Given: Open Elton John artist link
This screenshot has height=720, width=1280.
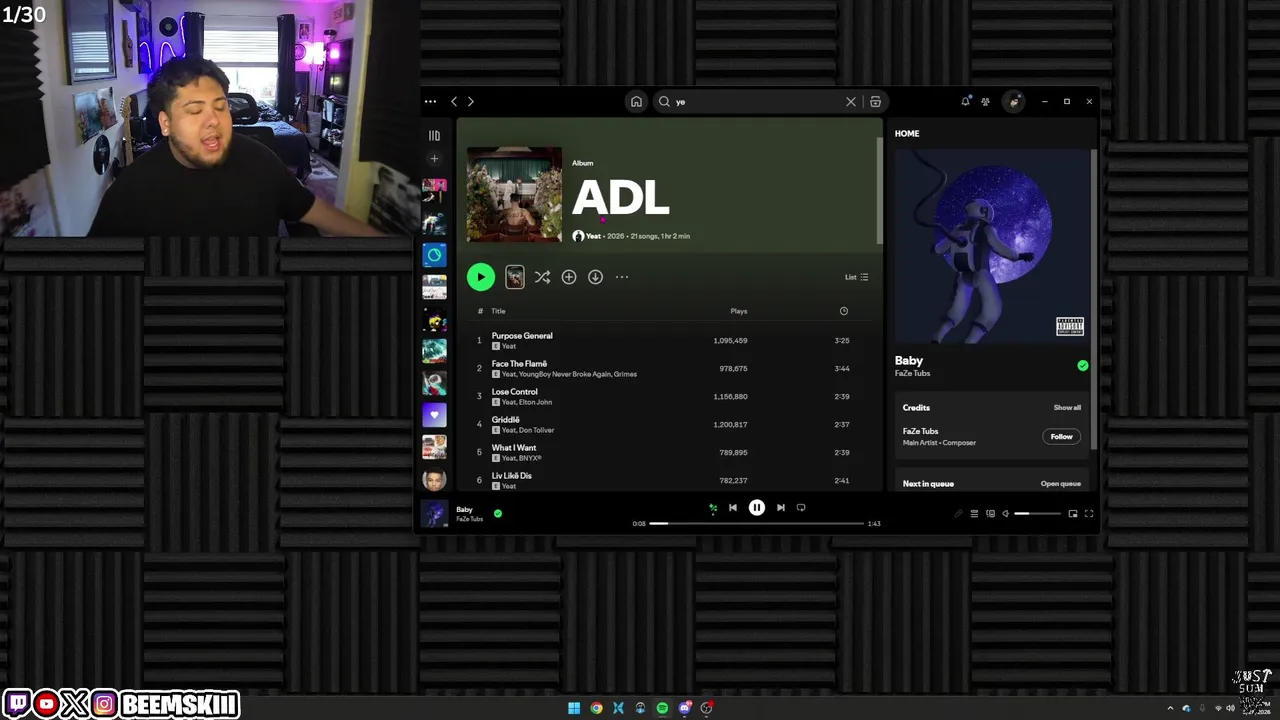Looking at the screenshot, I should click(x=535, y=402).
